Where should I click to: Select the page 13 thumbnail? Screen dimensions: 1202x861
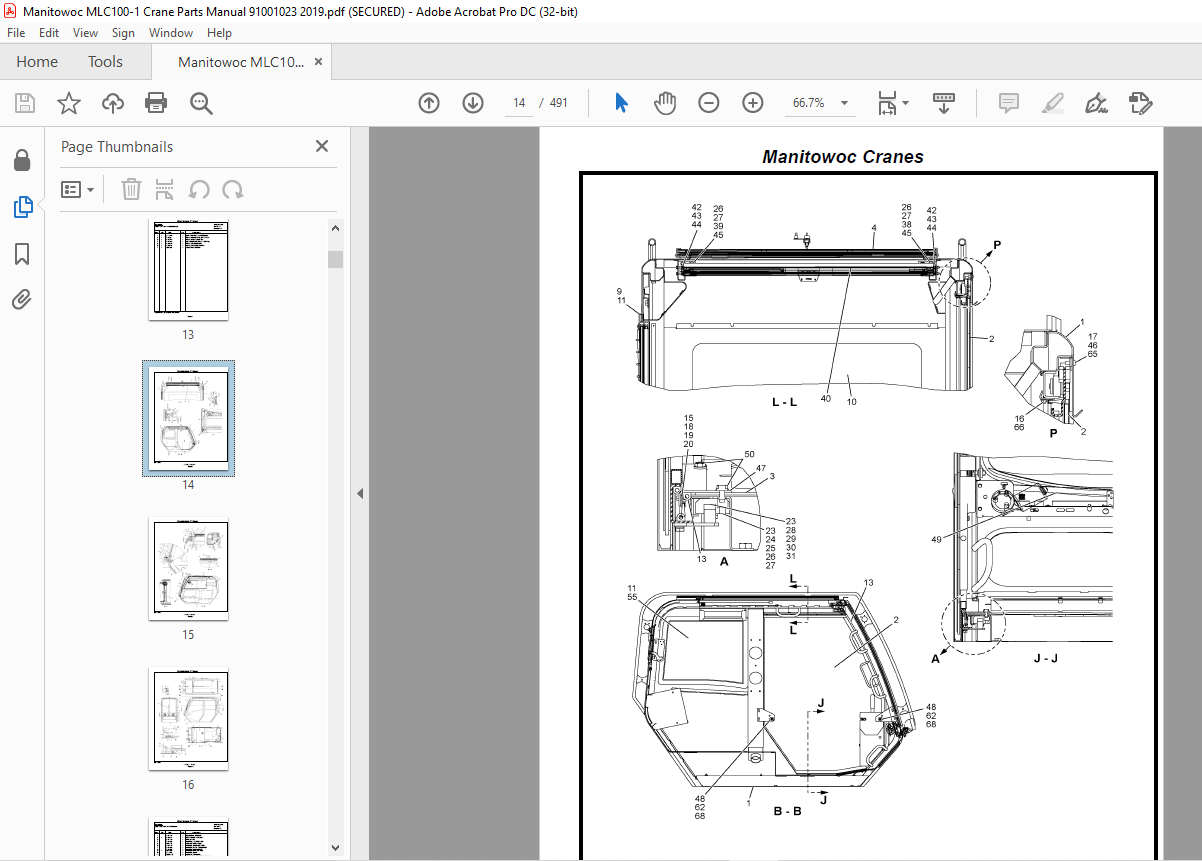click(x=188, y=269)
